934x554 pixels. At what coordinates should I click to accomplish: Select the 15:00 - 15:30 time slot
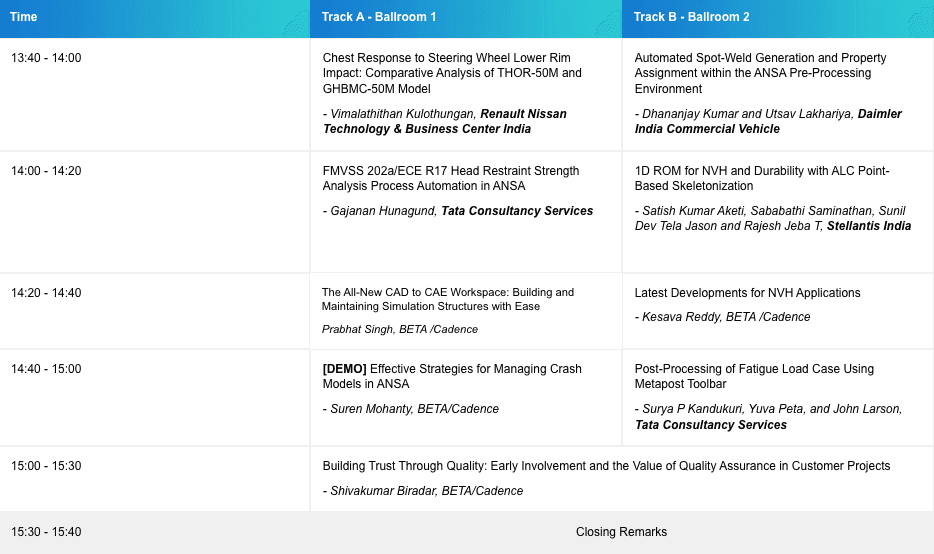(46, 466)
